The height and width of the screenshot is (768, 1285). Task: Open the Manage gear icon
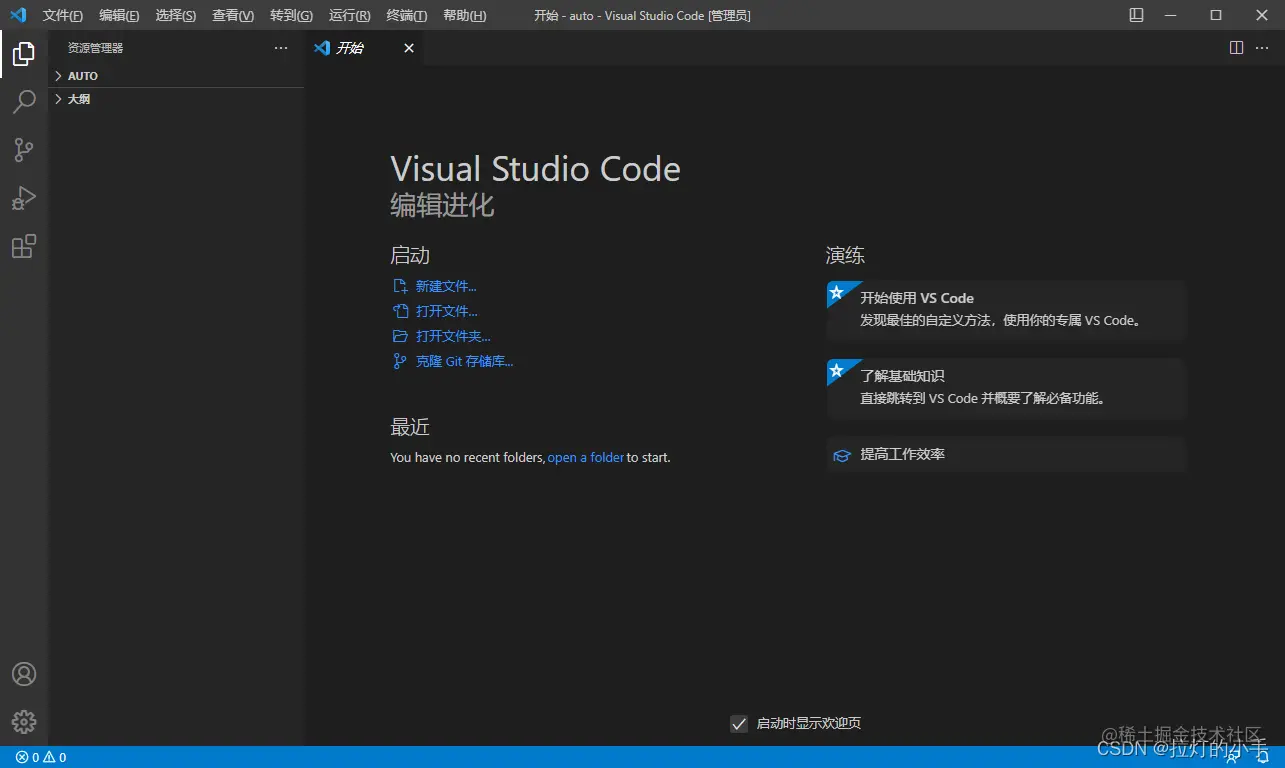tap(24, 721)
